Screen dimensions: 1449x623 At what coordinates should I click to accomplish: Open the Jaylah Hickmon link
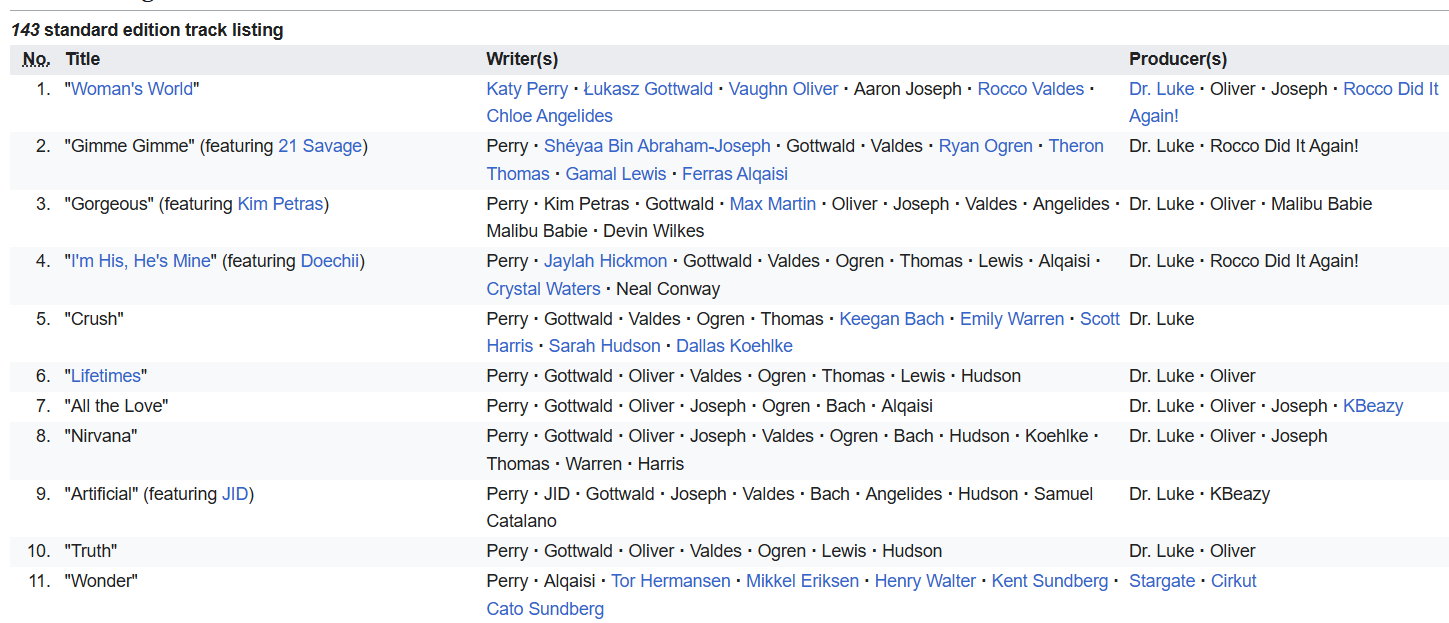pos(605,261)
